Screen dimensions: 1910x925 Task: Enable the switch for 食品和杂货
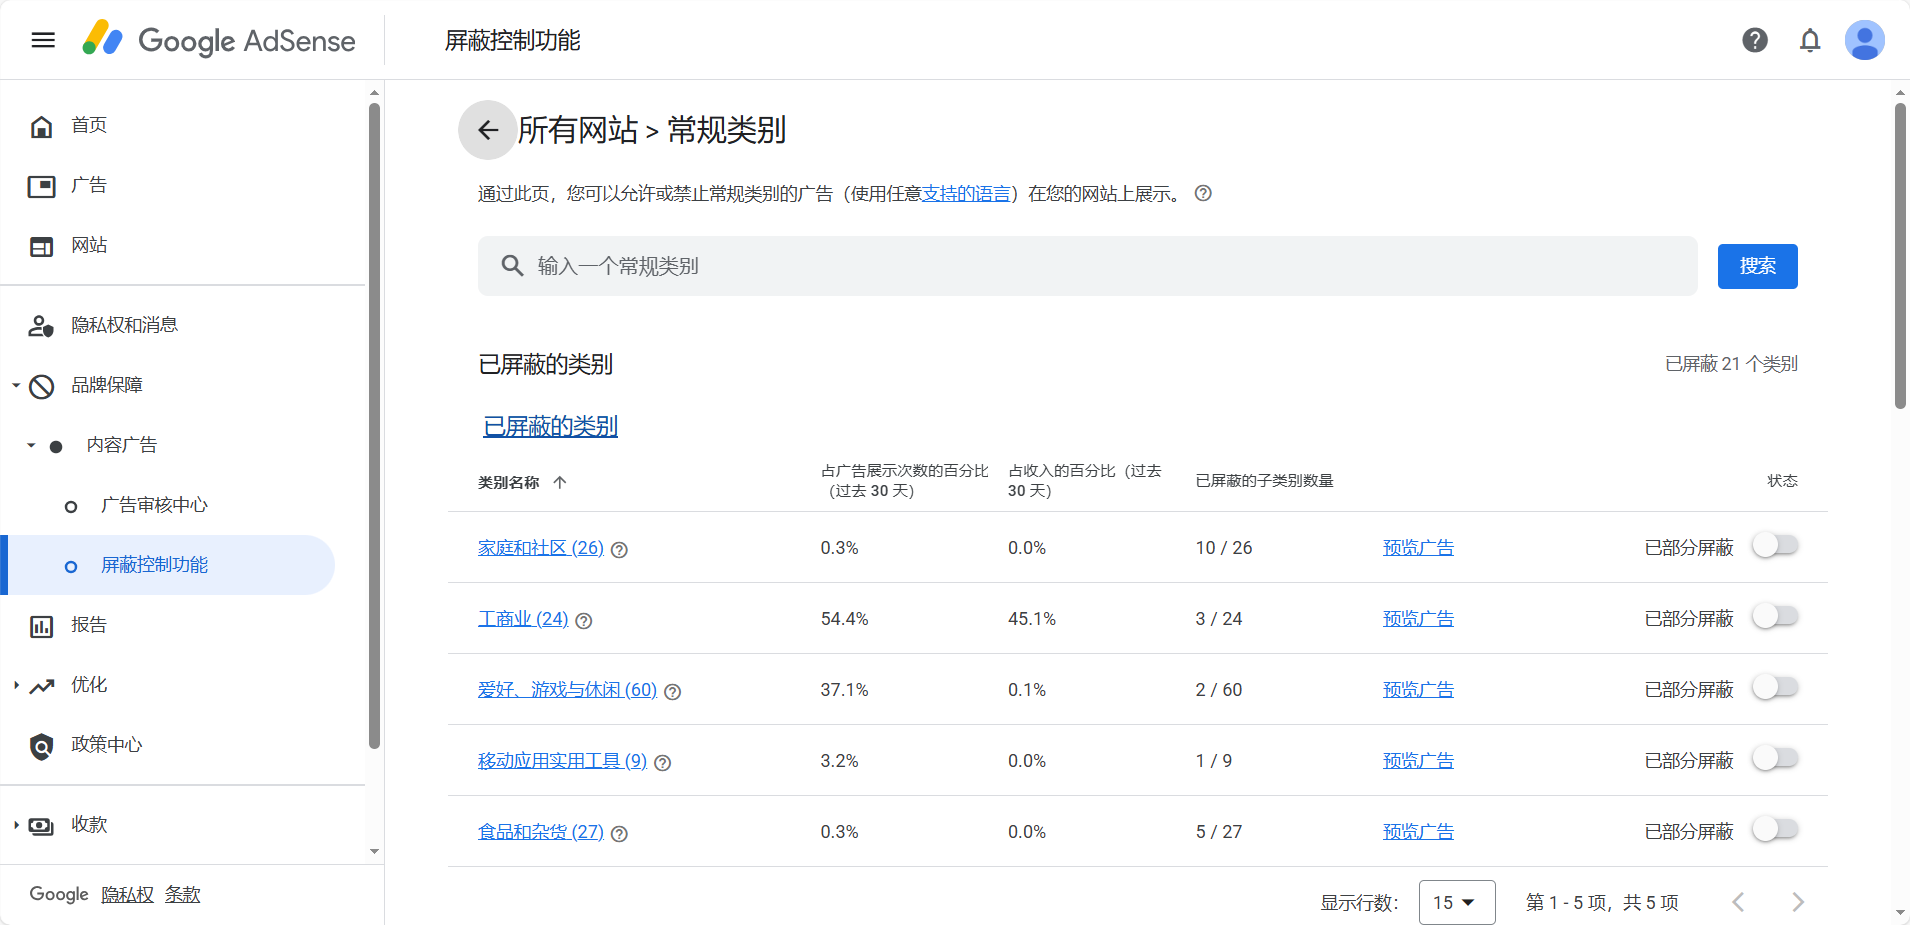(1775, 829)
